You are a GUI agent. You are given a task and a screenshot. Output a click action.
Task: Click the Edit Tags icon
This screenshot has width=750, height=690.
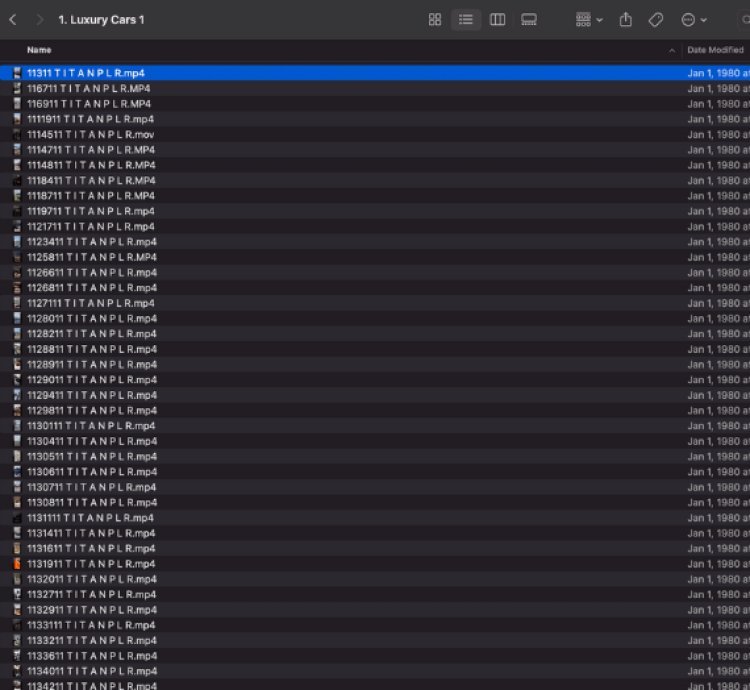click(x=656, y=20)
